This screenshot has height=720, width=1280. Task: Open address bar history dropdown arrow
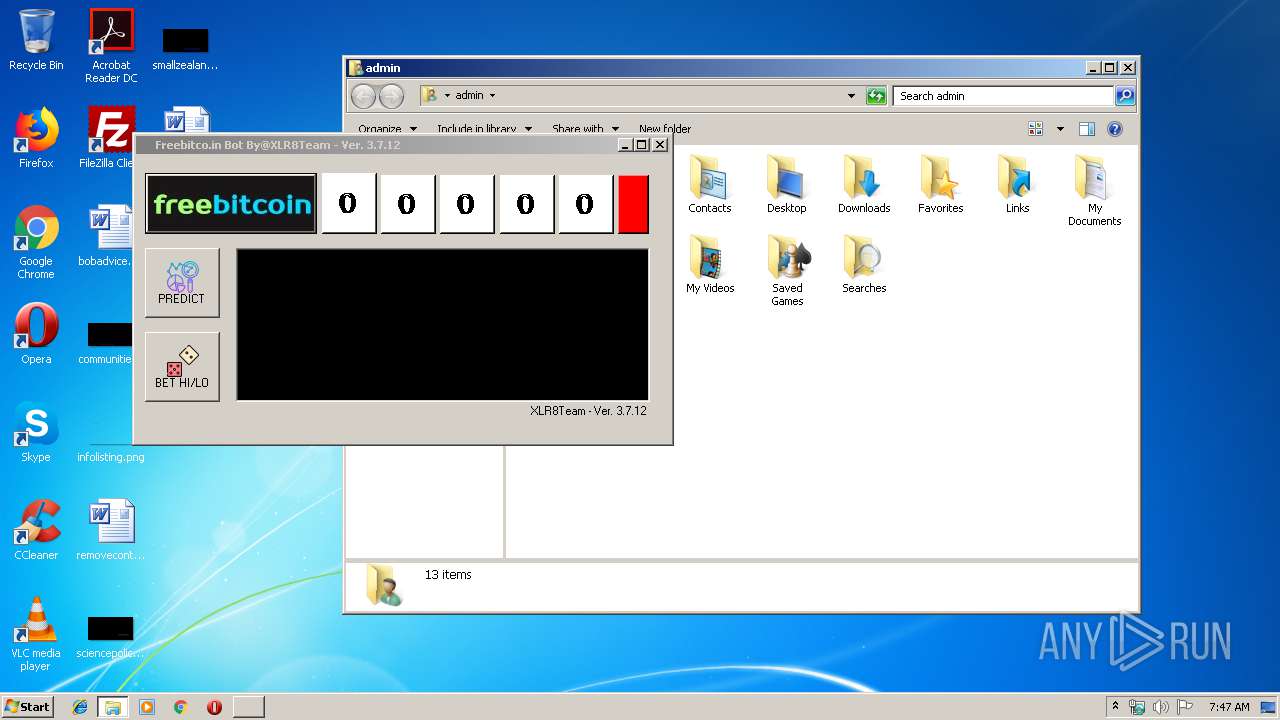click(851, 96)
